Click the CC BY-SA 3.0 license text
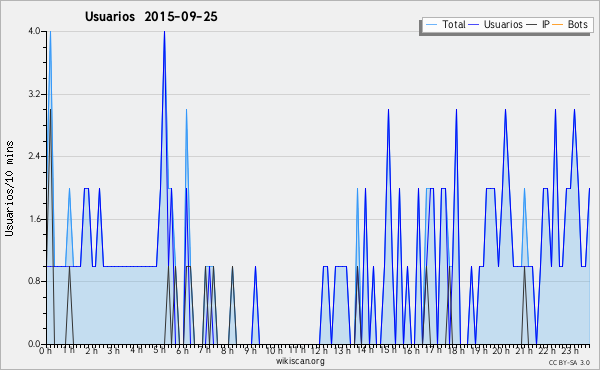 [x=569, y=363]
